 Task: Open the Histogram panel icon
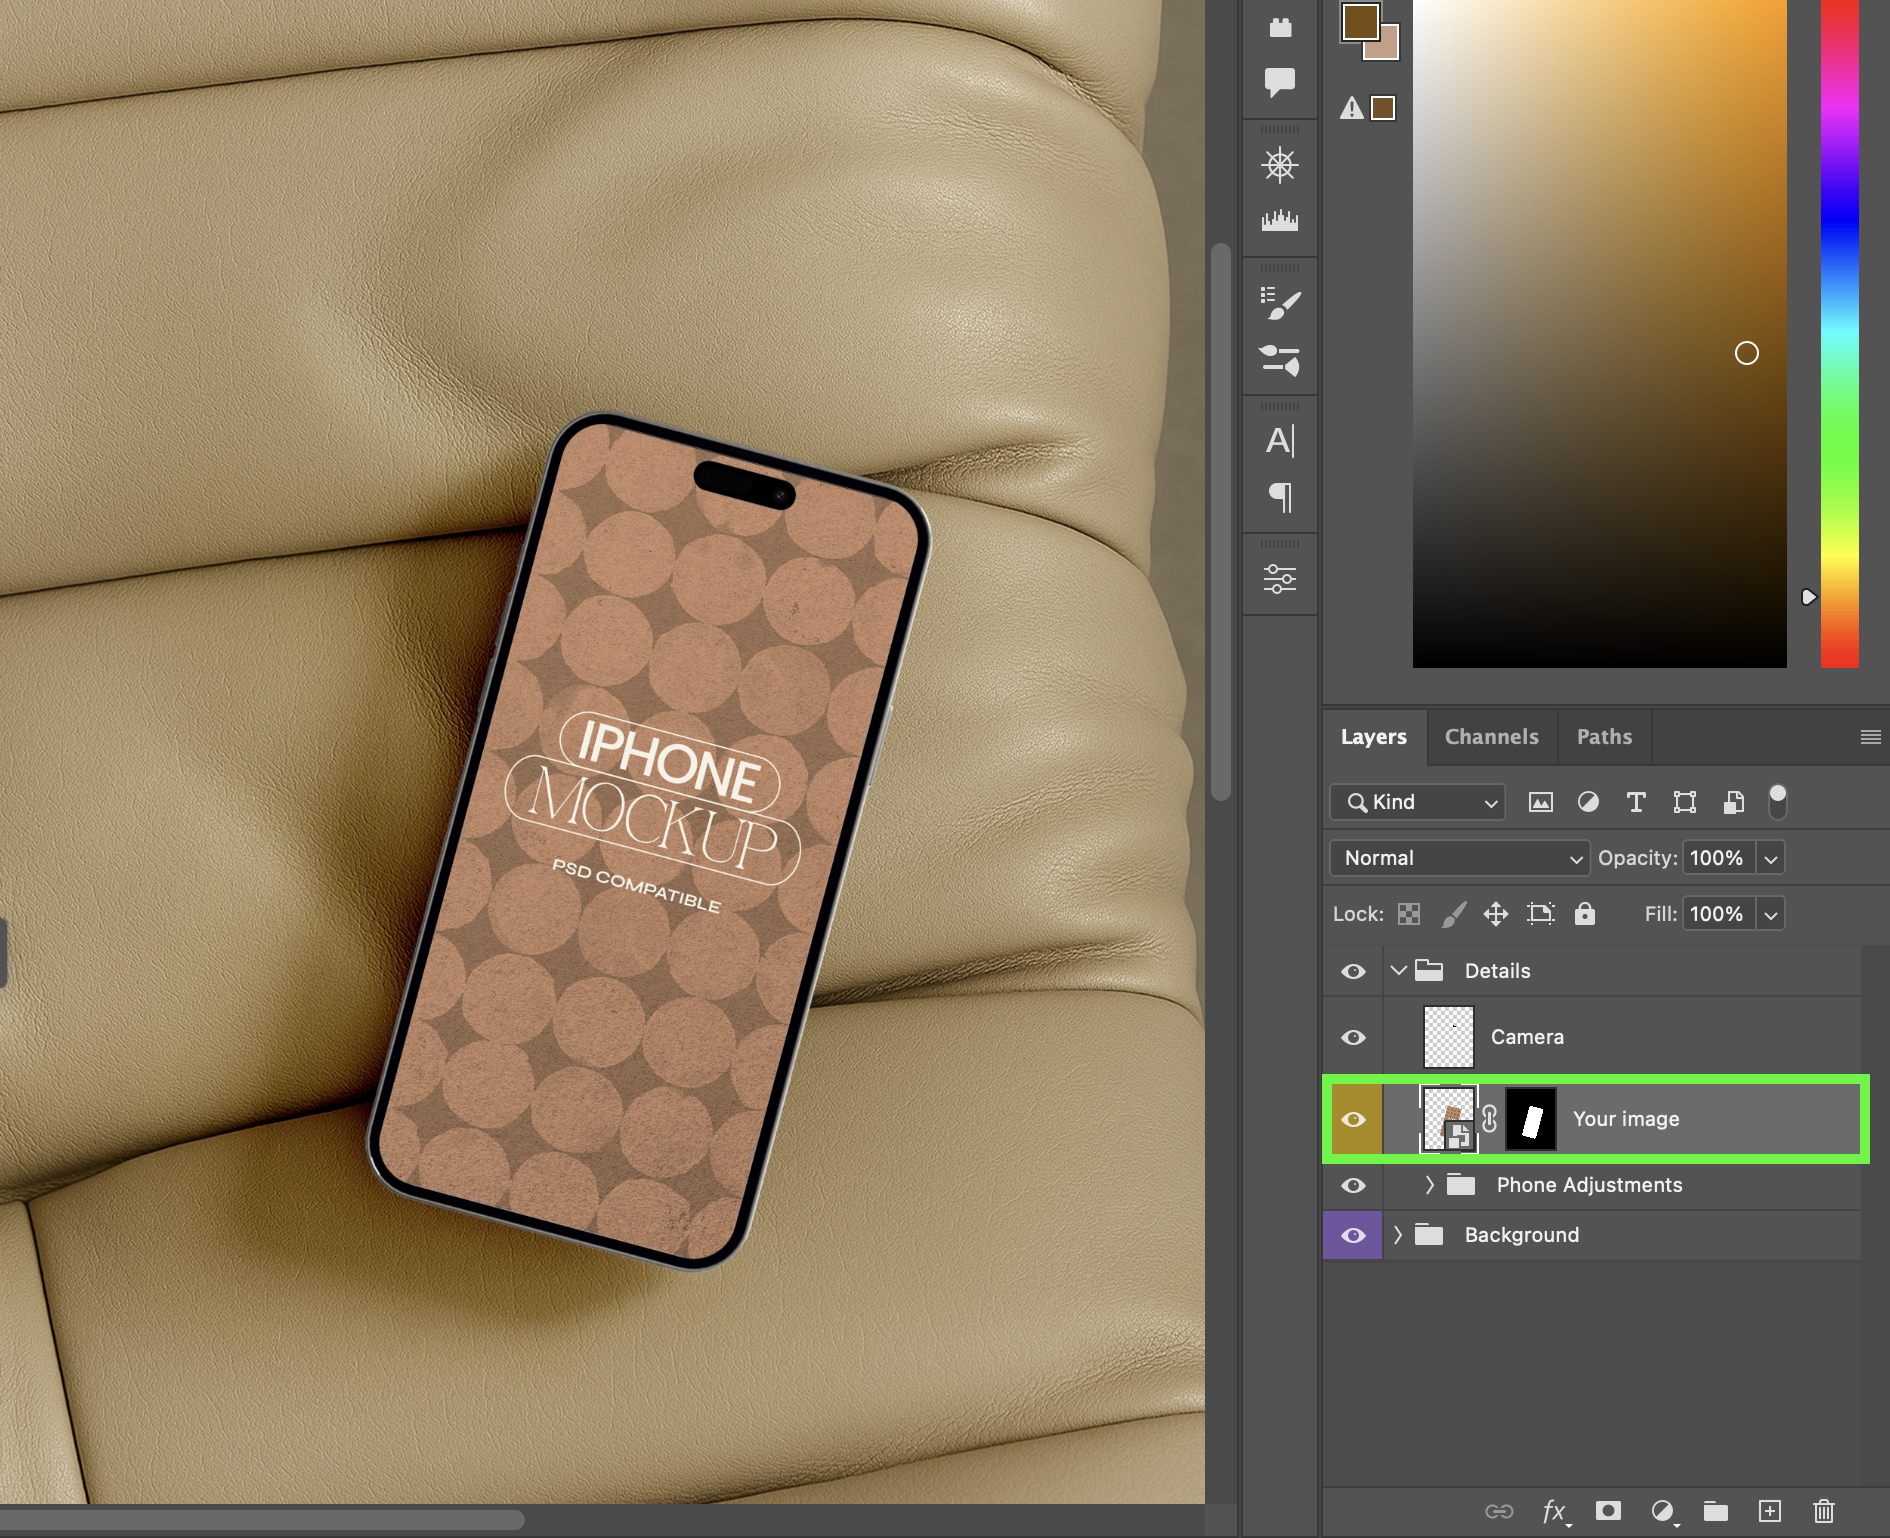[1280, 220]
